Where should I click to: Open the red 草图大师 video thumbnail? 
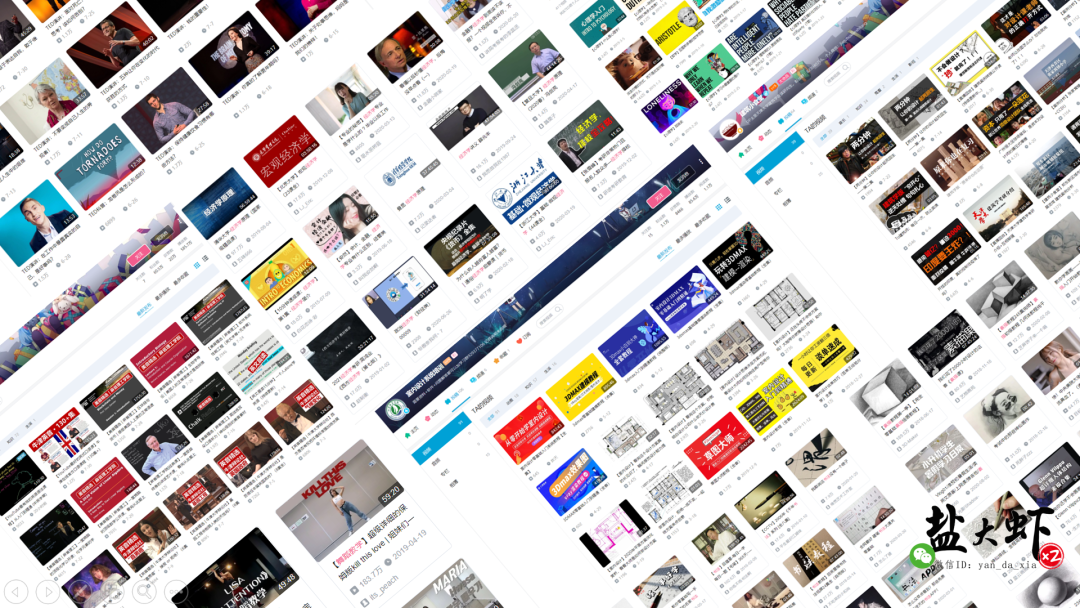tap(718, 445)
